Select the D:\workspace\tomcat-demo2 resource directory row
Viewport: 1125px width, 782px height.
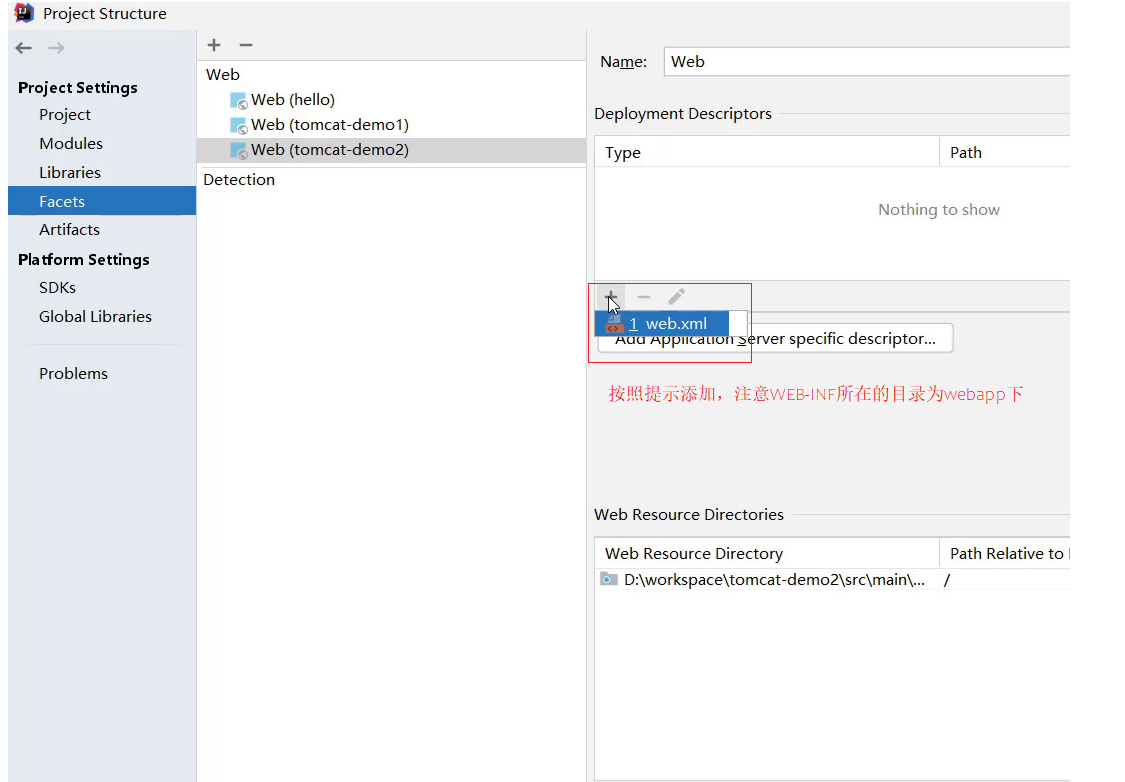pyautogui.click(x=832, y=580)
